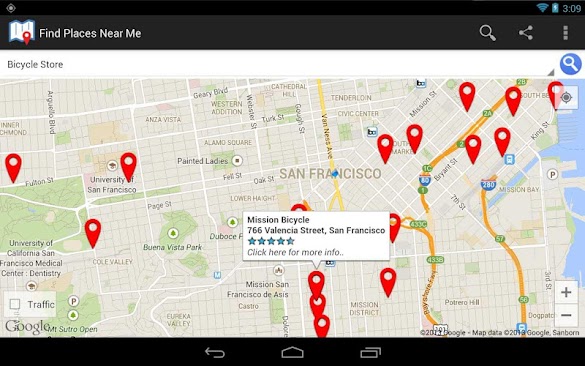Open the recent apps navigation button
The width and height of the screenshot is (585, 366).
[370, 352]
